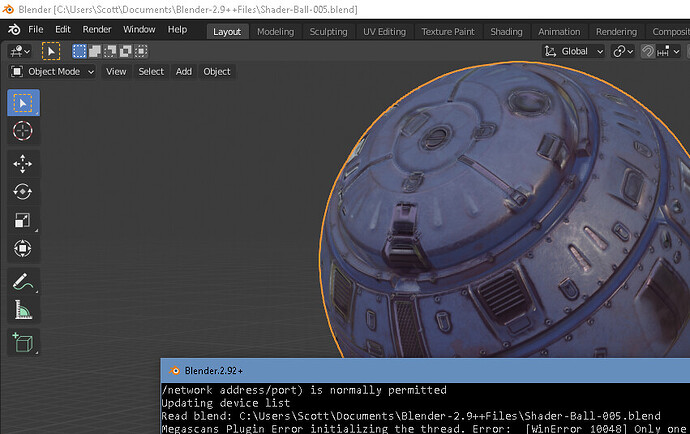Click the 'Updating device list' console line

[x=226, y=403]
